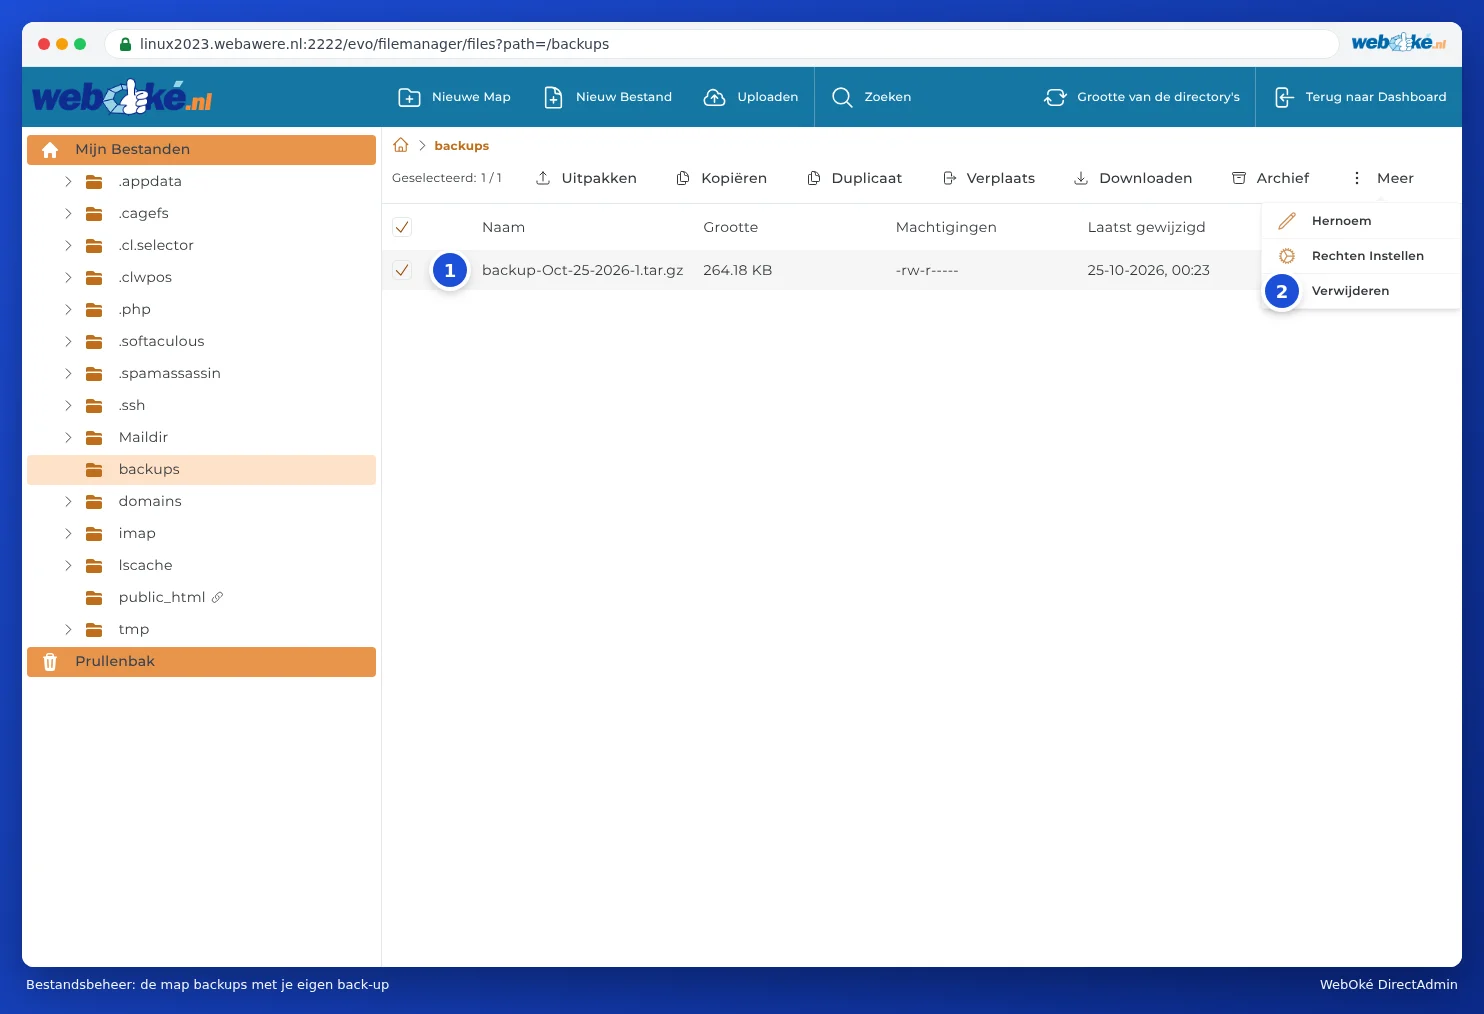Viewport: 1484px width, 1014px height.
Task: Expand the .appdata folder
Action: tap(68, 181)
